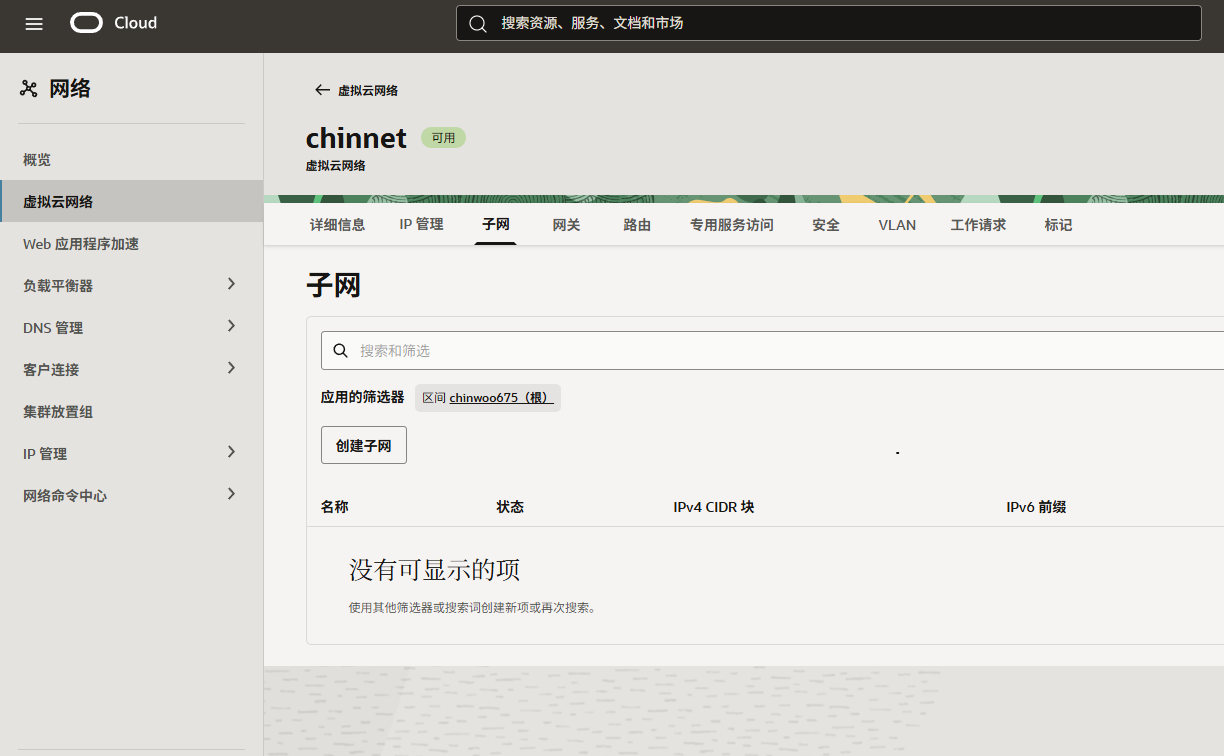Click the search icon in subnet filter

340,351
